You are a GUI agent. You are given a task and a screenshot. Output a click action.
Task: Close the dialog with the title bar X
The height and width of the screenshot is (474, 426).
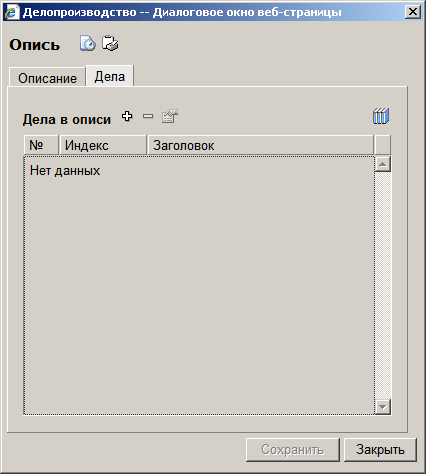413,12
